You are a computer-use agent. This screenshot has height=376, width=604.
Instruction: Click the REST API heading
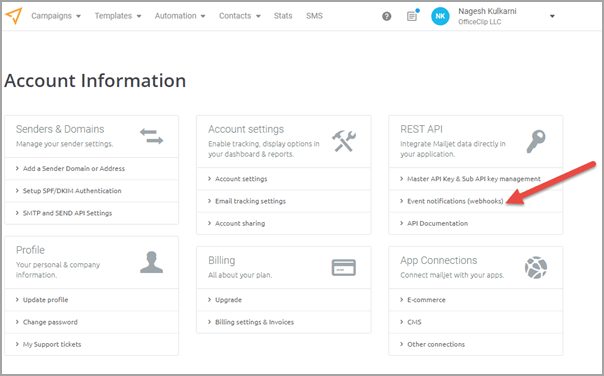[421, 129]
